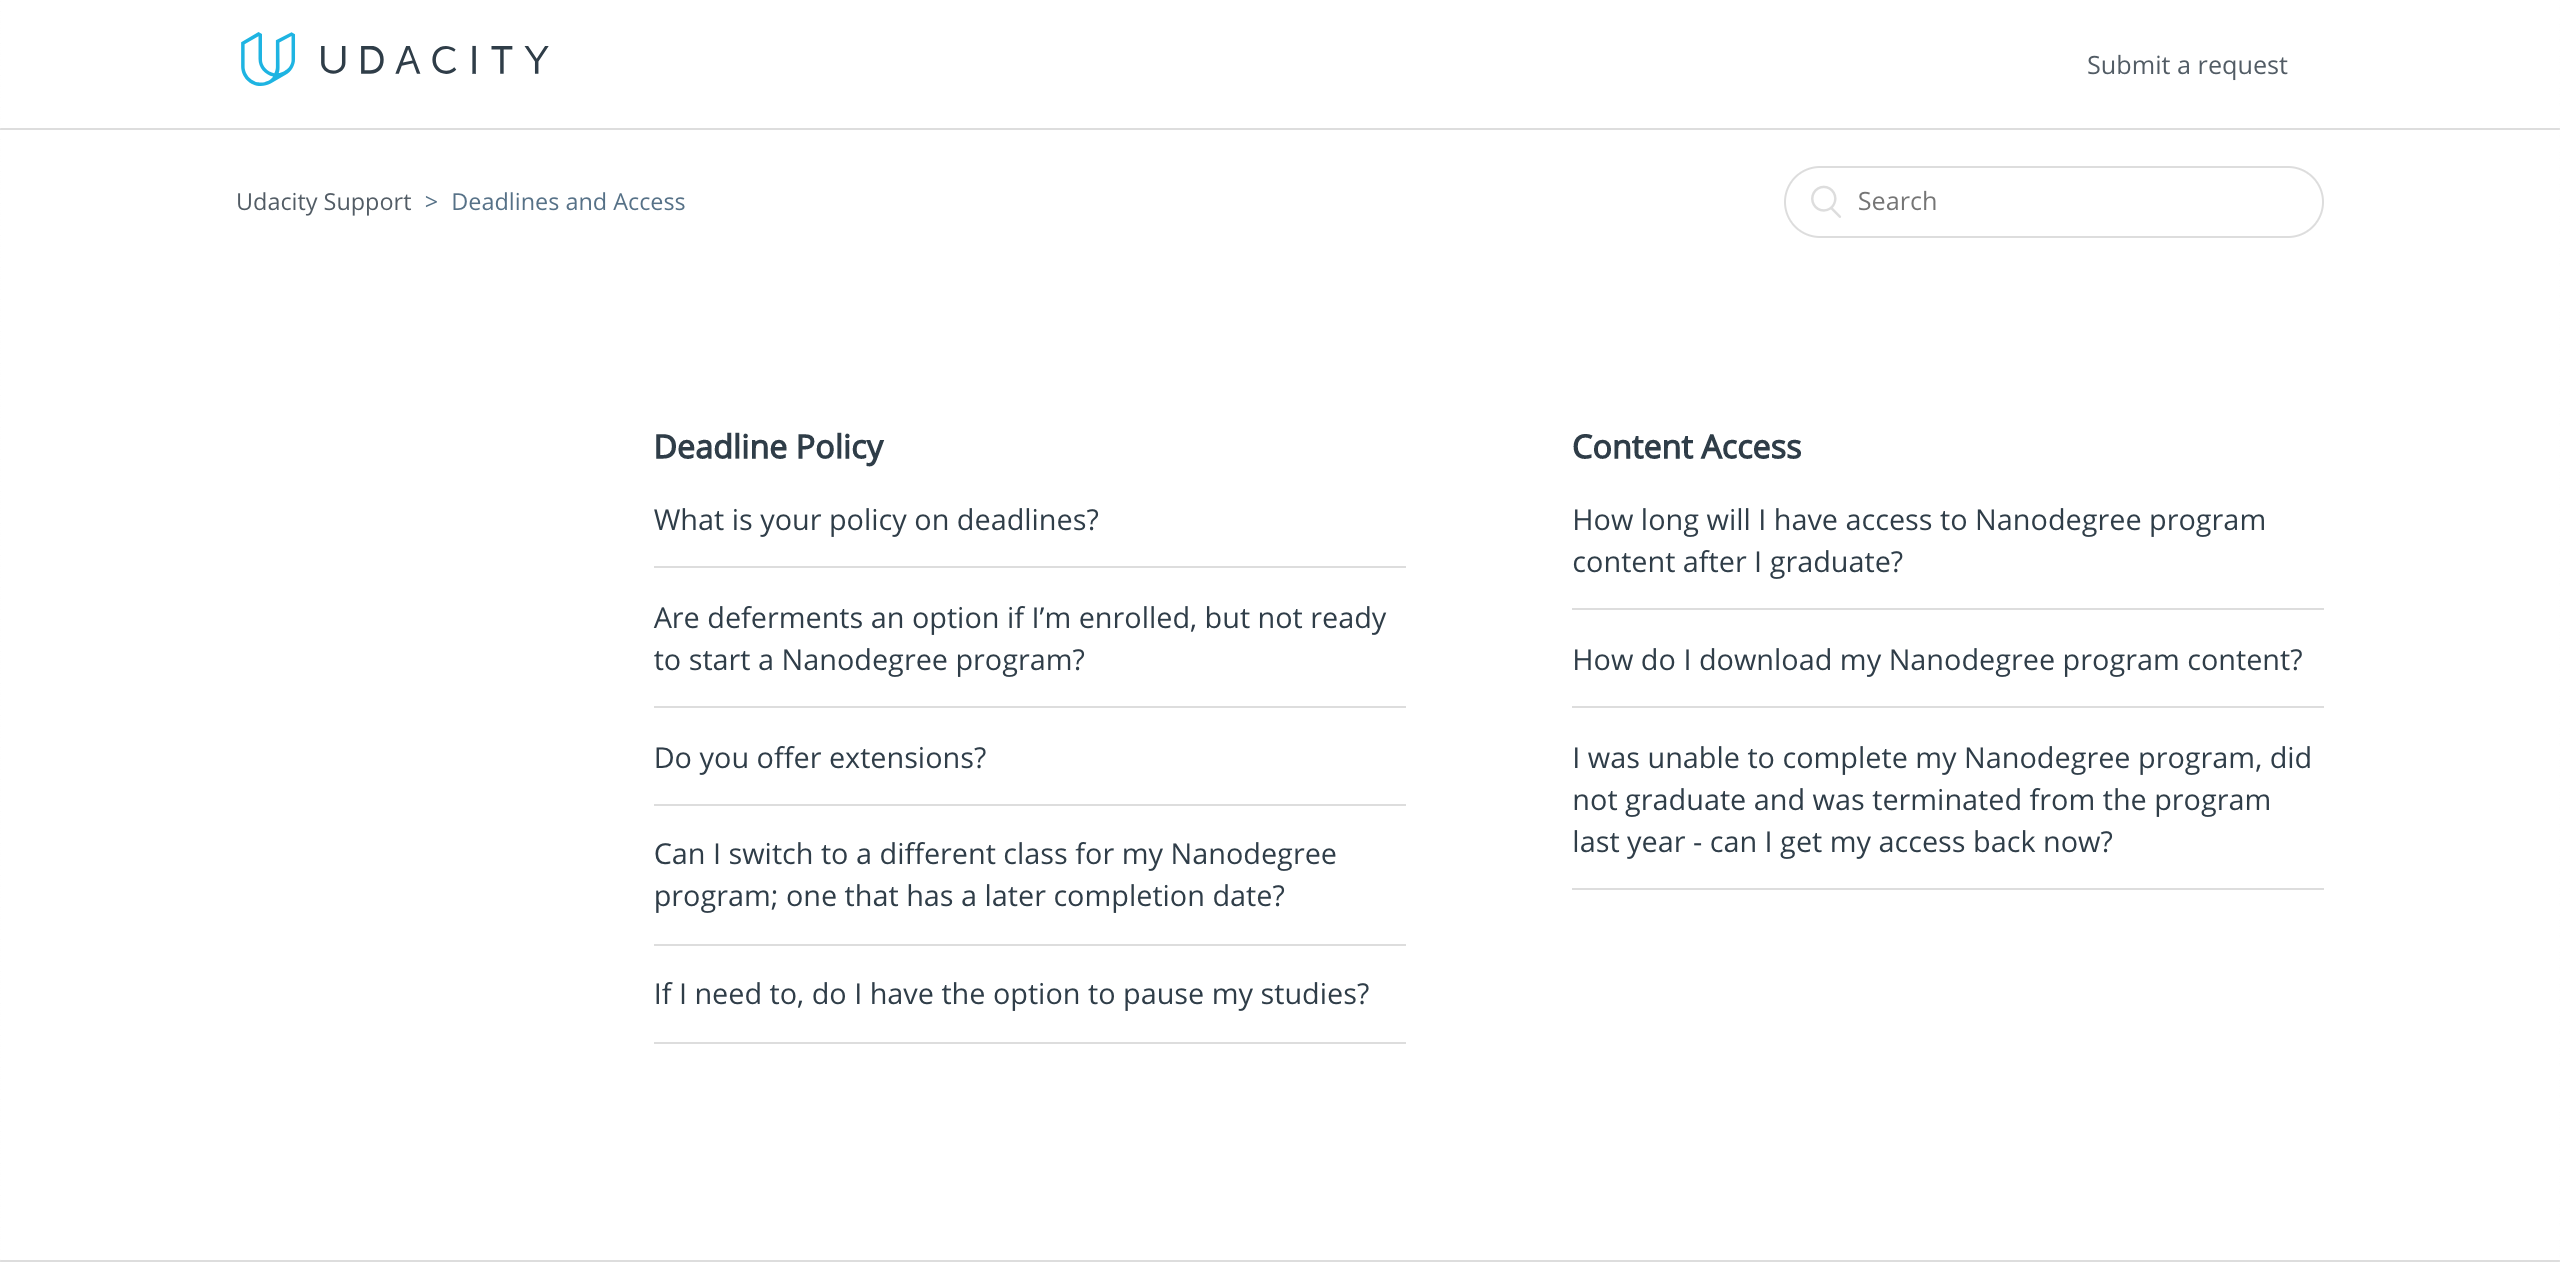Open 'Do you offer extensions?' article
This screenshot has height=1264, width=2560.
820,758
